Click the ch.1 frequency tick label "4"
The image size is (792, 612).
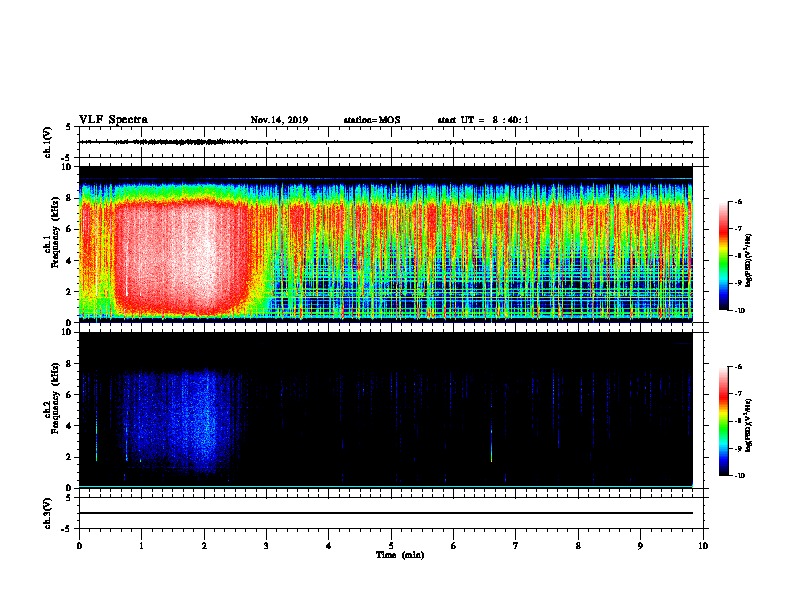pos(70,261)
